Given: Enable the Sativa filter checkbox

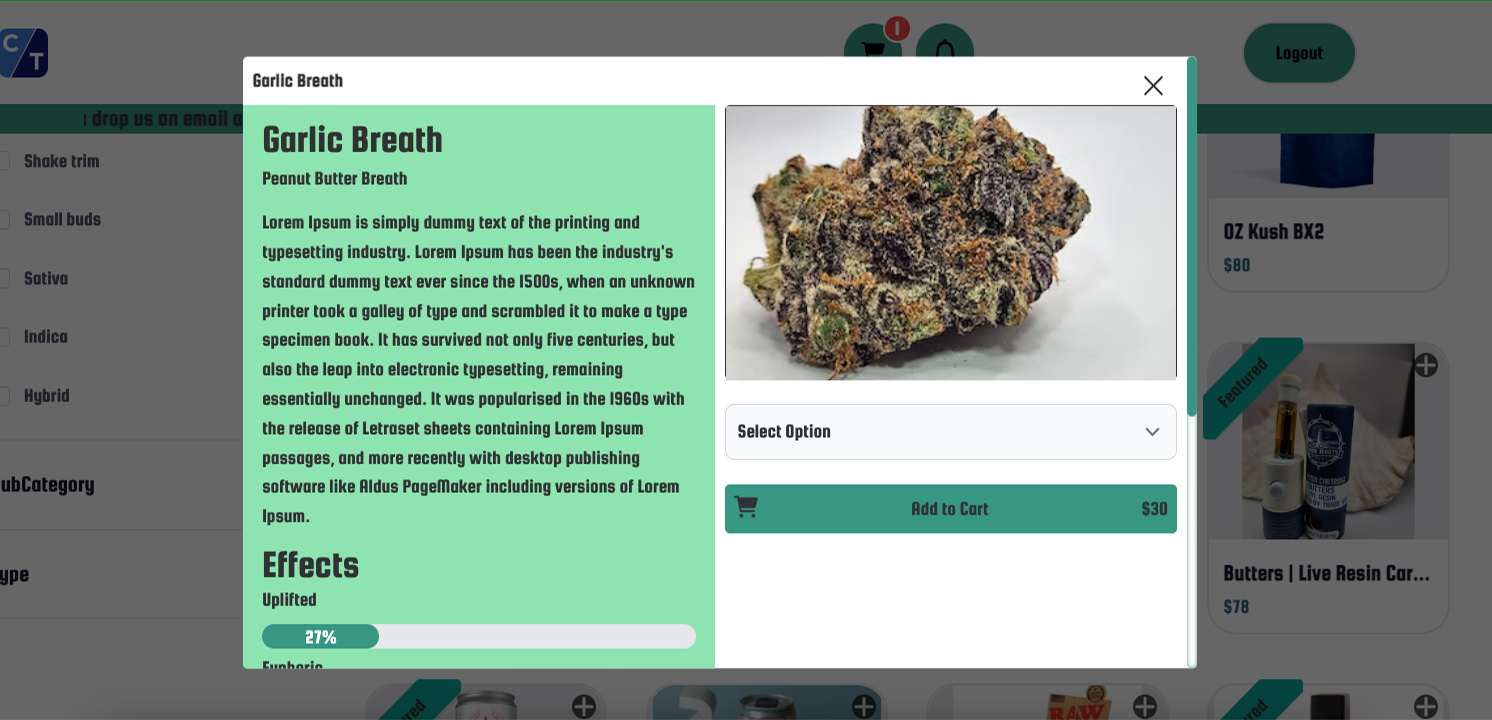Looking at the screenshot, I should pos(4,278).
